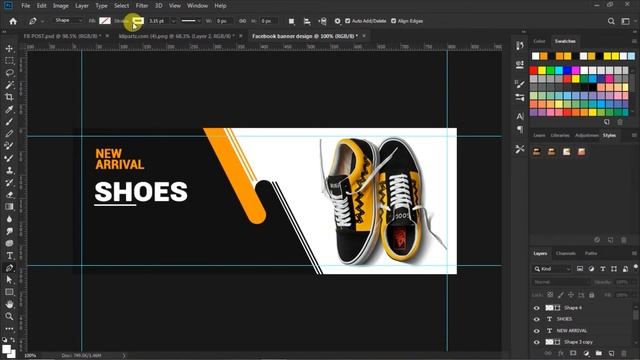Select the Hand tool
This screenshot has height=360, width=640.
(9, 304)
